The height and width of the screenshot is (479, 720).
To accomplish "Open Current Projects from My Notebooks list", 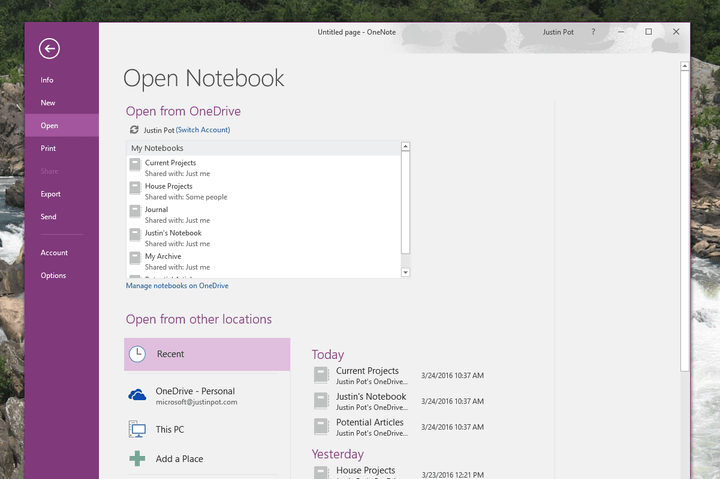I will 264,168.
